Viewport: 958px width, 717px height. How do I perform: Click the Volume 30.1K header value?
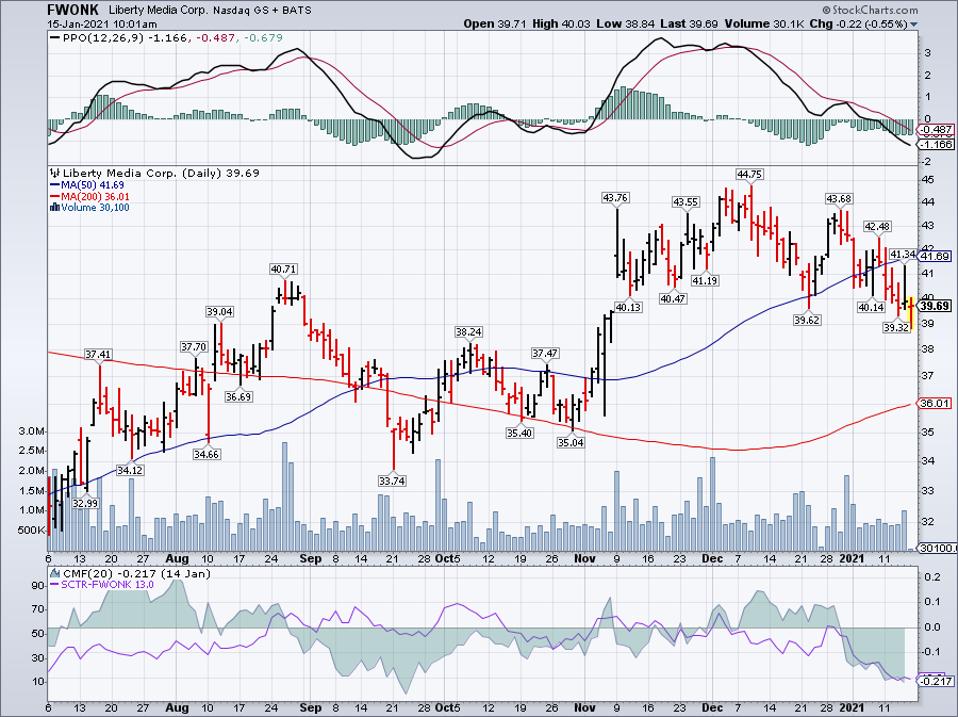(765, 24)
